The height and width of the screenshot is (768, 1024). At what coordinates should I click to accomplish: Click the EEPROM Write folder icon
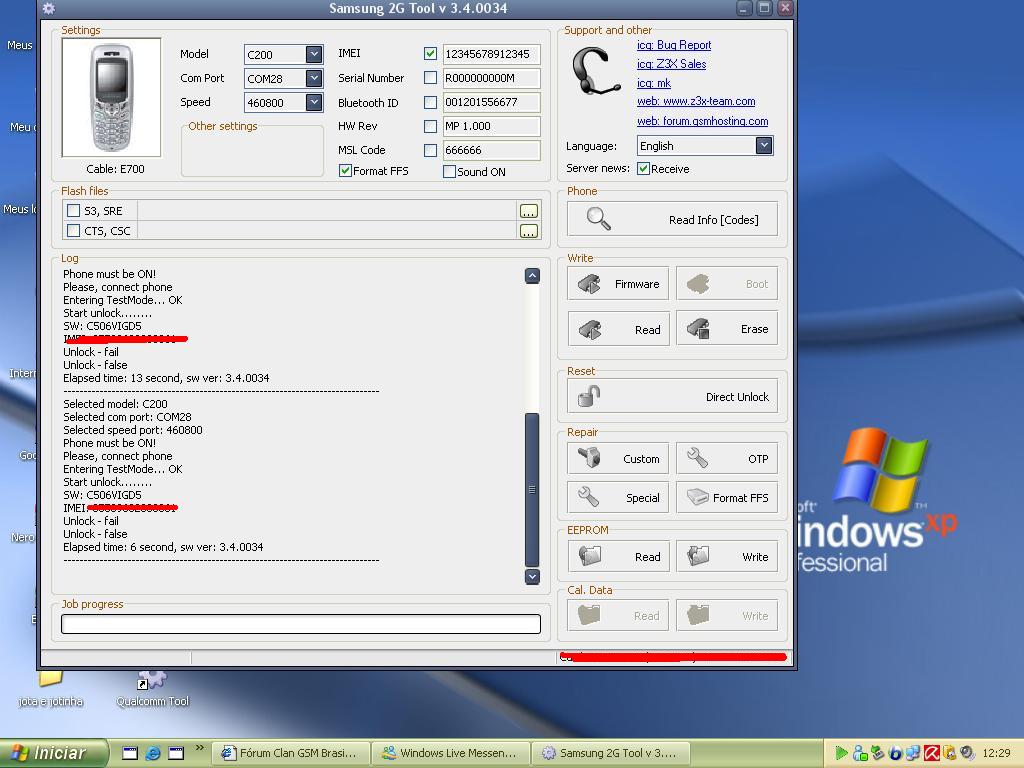coord(697,556)
